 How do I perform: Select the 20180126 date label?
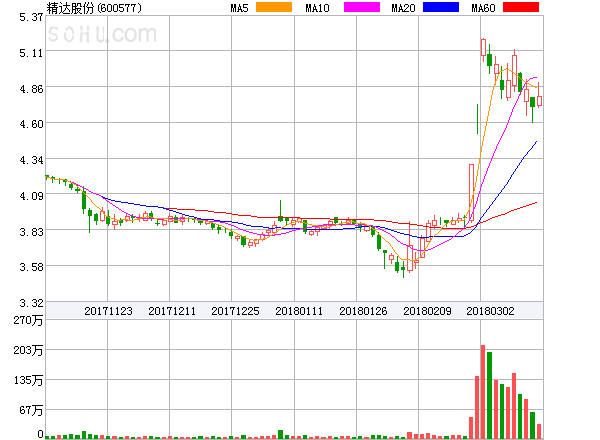pyautogui.click(x=363, y=311)
